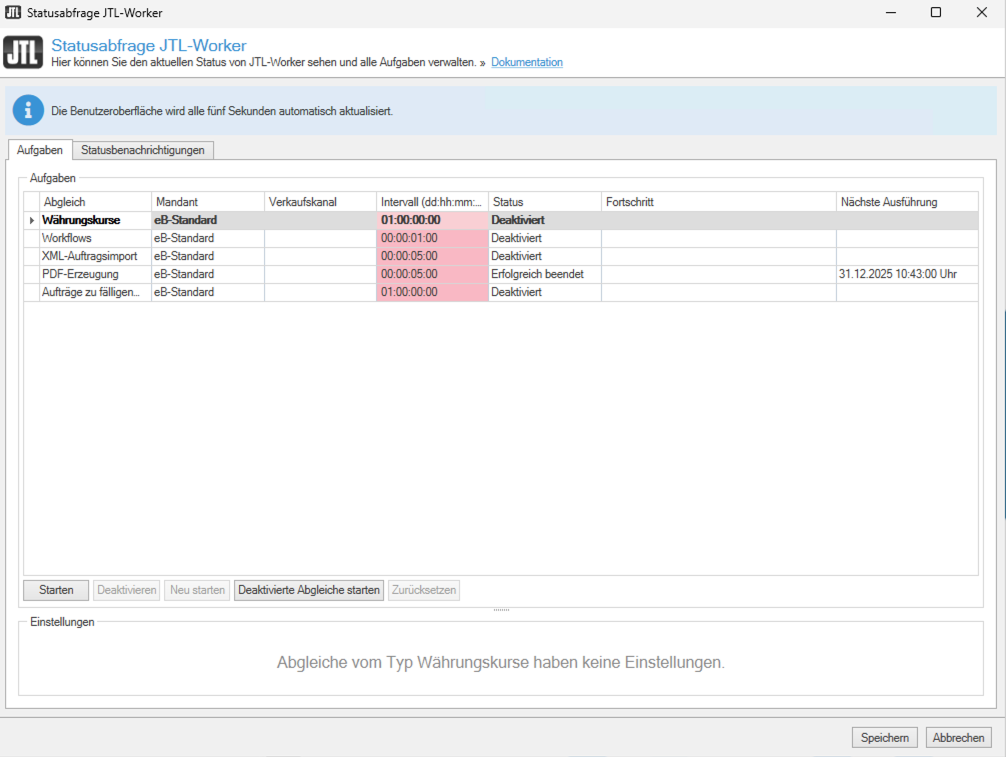Click the row indicator arrow beside Währungskurse

coord(32,220)
